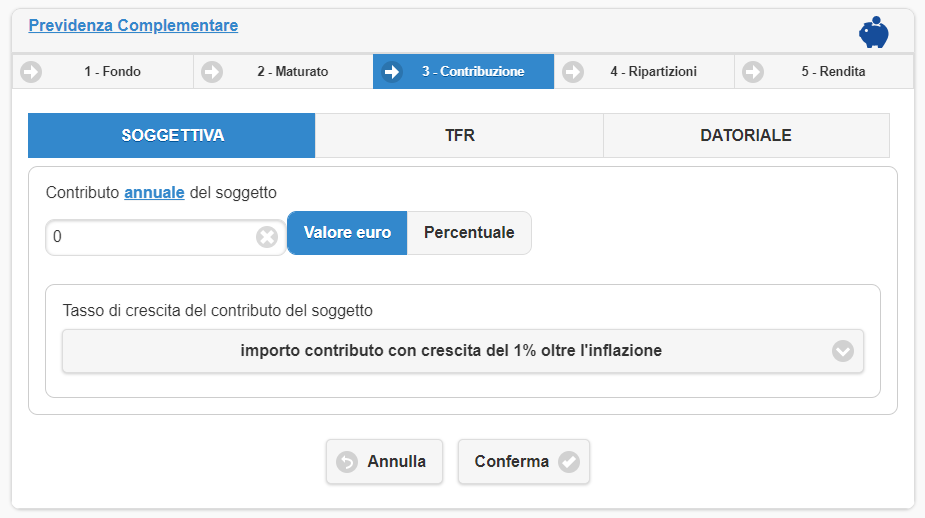Click the arrow icon beside 2 - Maturato
This screenshot has width=925, height=518.
click(212, 72)
